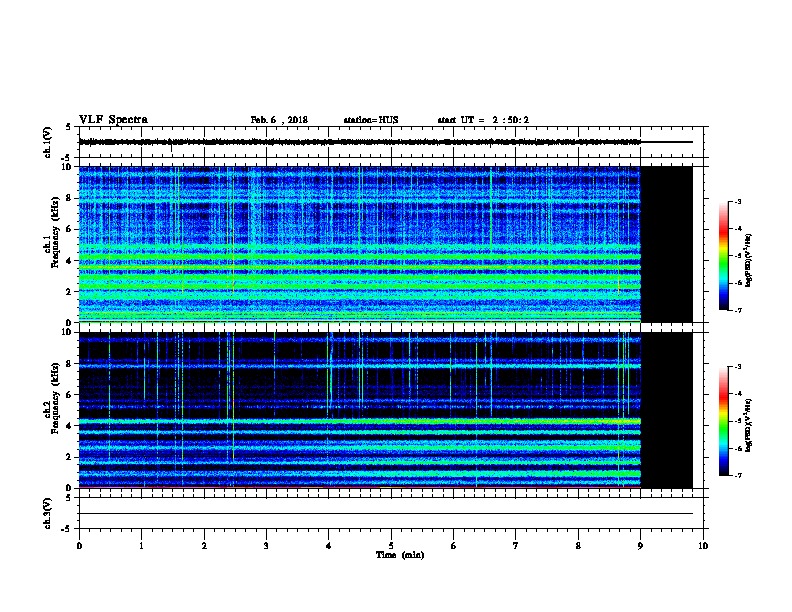
Task: Click the ch.2 spectrogram color scale bar
Action: click(723, 421)
